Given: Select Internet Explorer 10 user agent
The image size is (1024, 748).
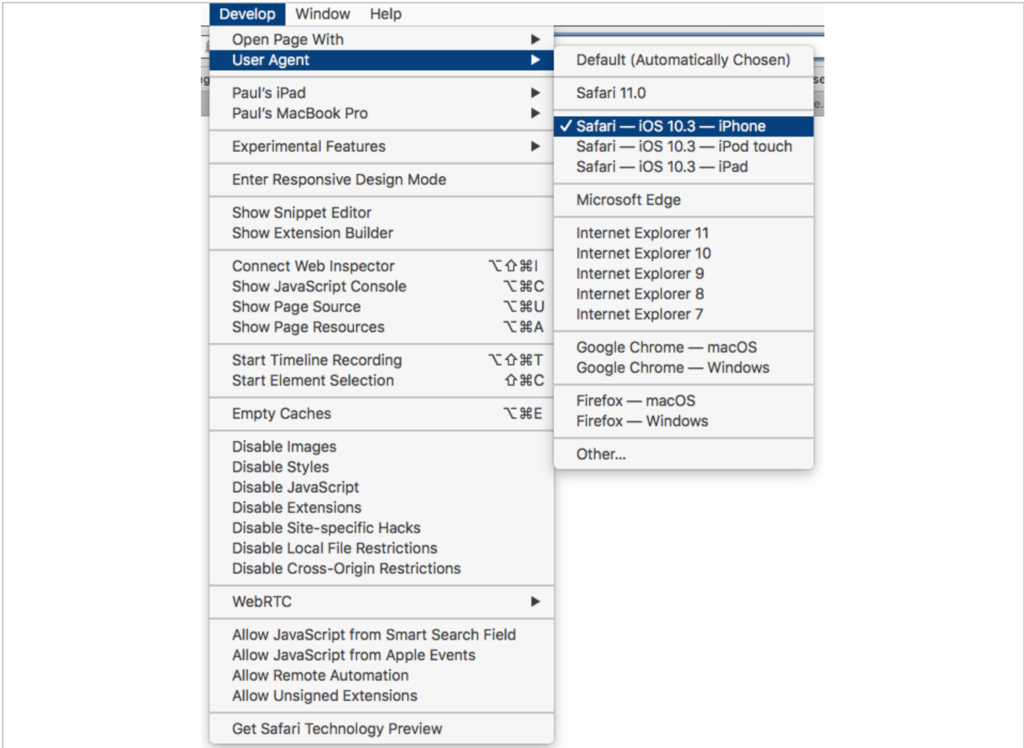Looking at the screenshot, I should tap(684, 253).
